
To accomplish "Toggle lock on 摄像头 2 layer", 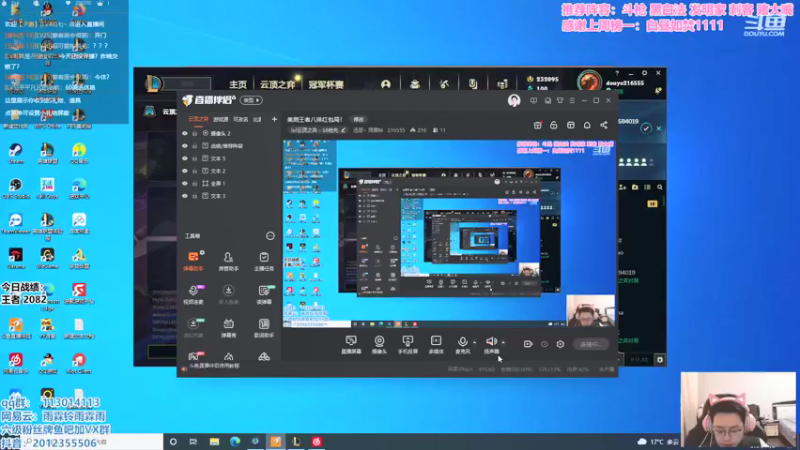I will click(194, 133).
